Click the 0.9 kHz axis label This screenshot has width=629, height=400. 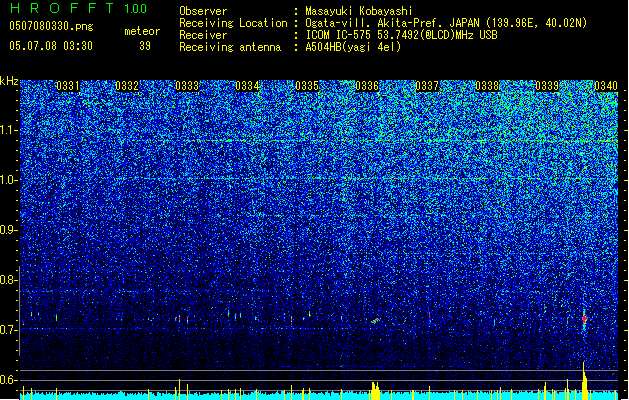[9, 230]
